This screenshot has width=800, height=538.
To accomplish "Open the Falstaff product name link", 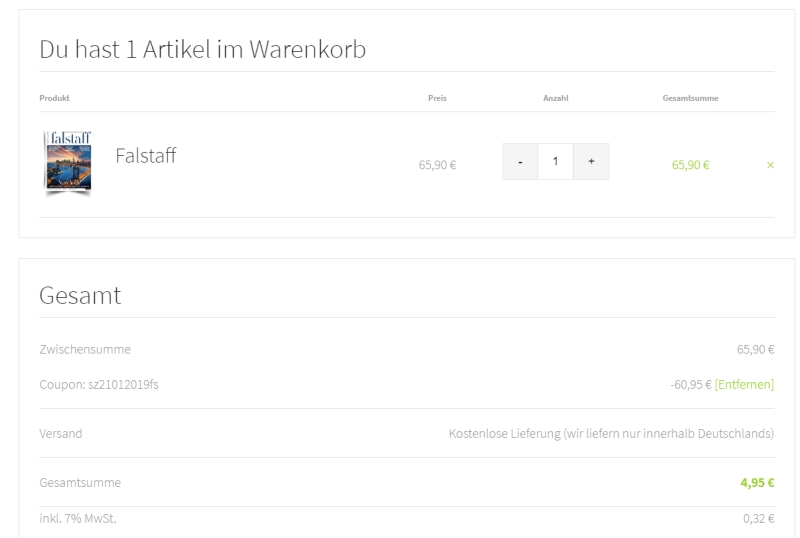I will [146, 156].
